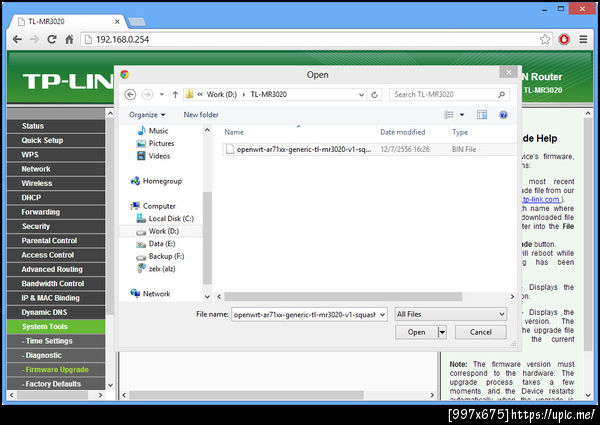Open the Chrome hamburger menu
600x425 pixels.
(x=583, y=39)
